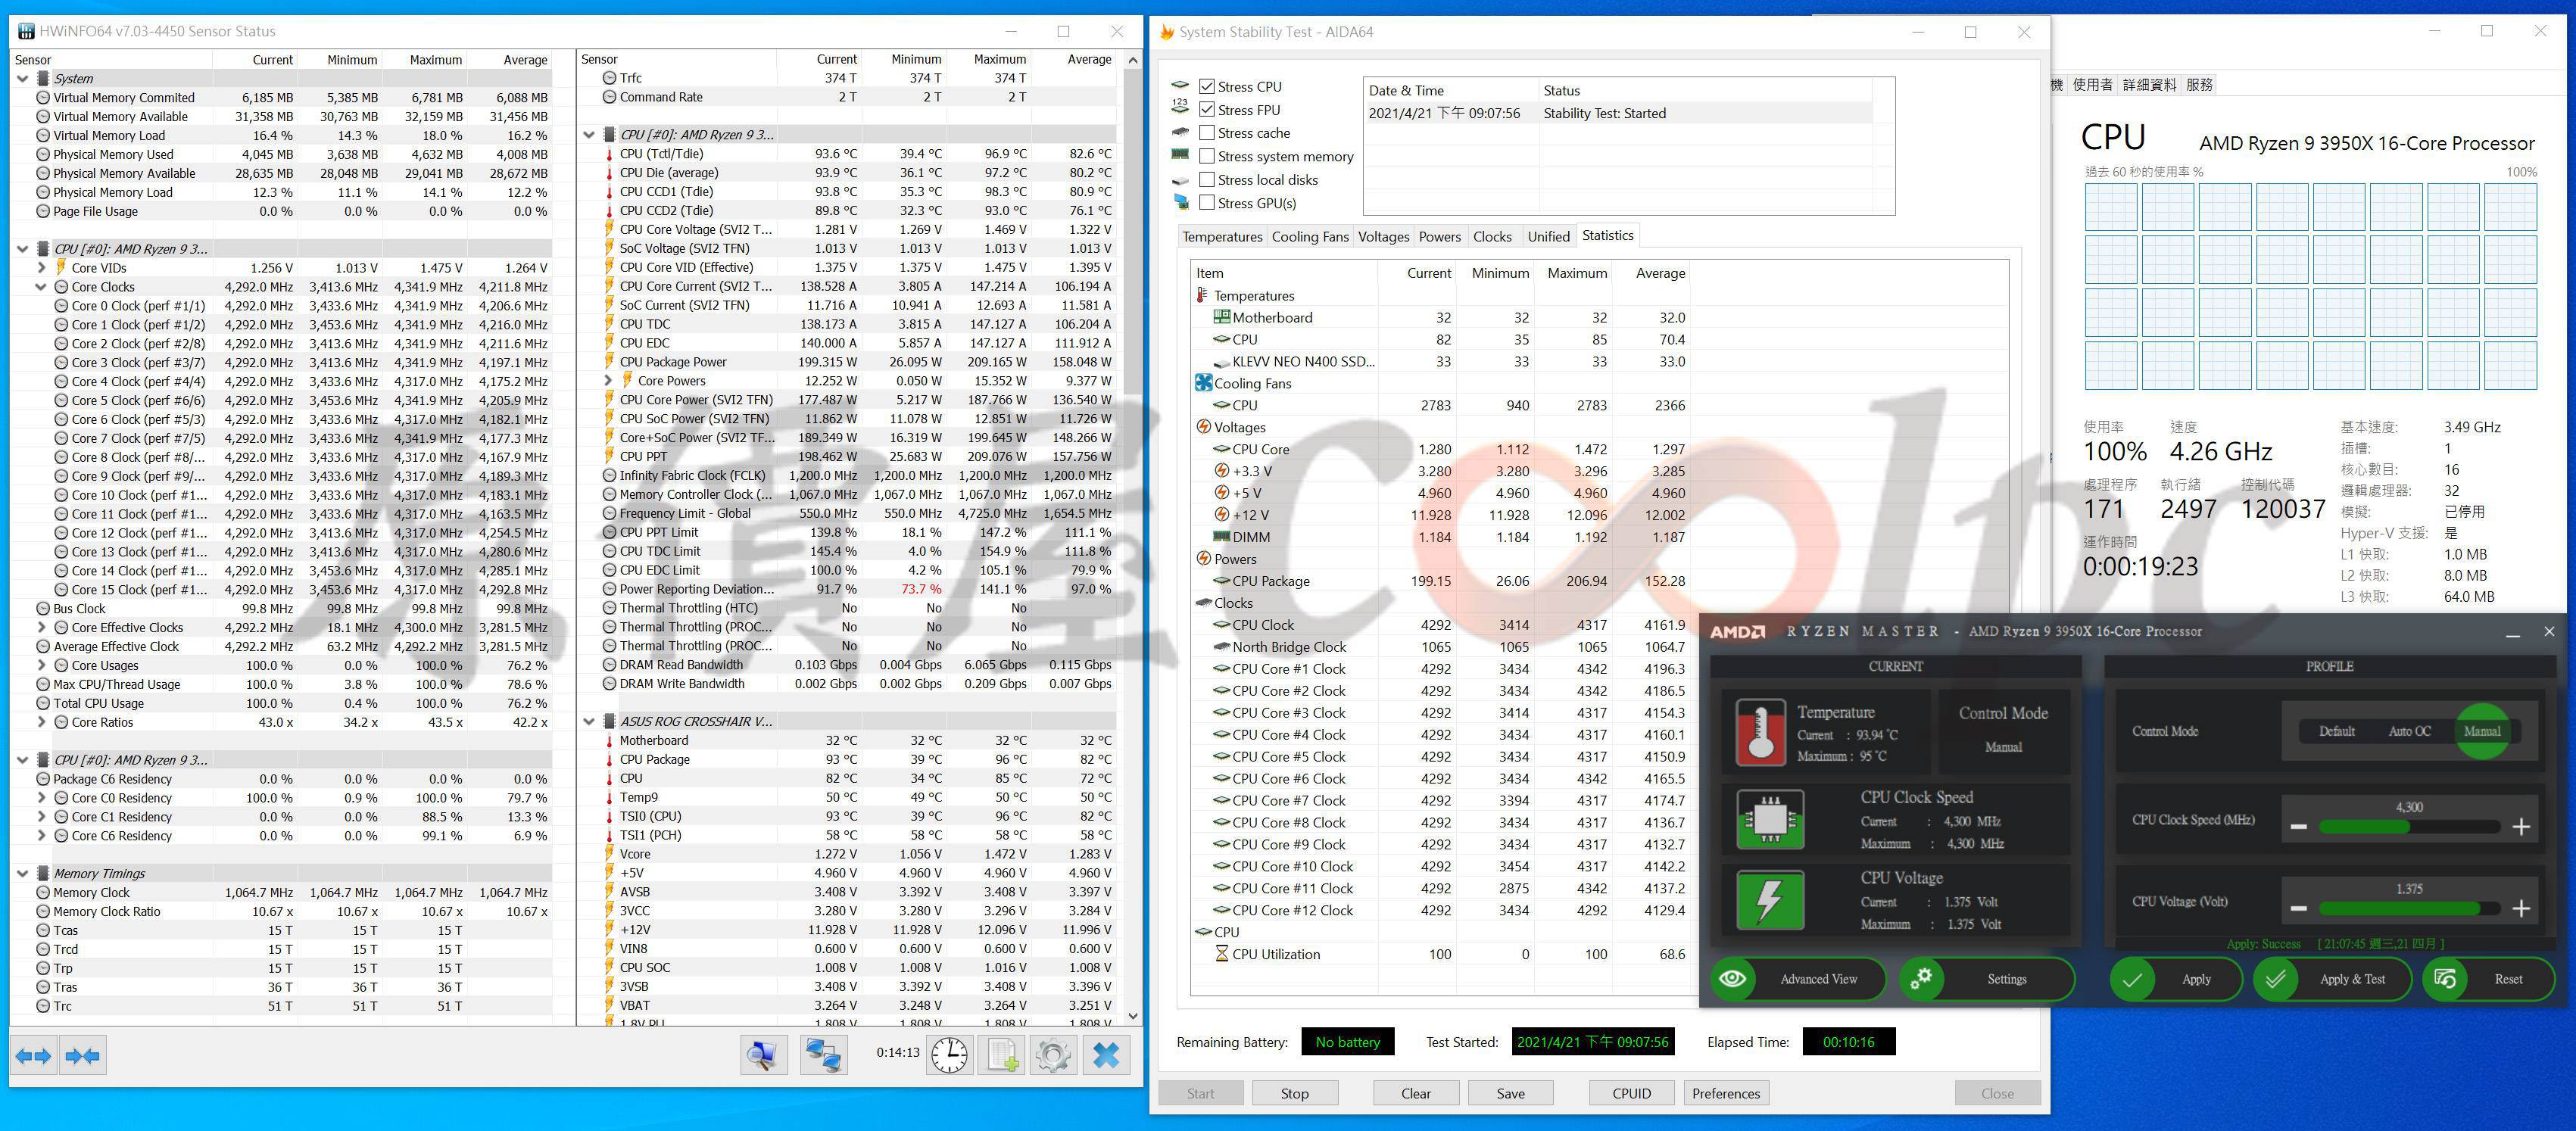This screenshot has height=1131, width=2576.
Task: Click Powers icon in AIDA64 statistics
Action: click(x=1203, y=559)
